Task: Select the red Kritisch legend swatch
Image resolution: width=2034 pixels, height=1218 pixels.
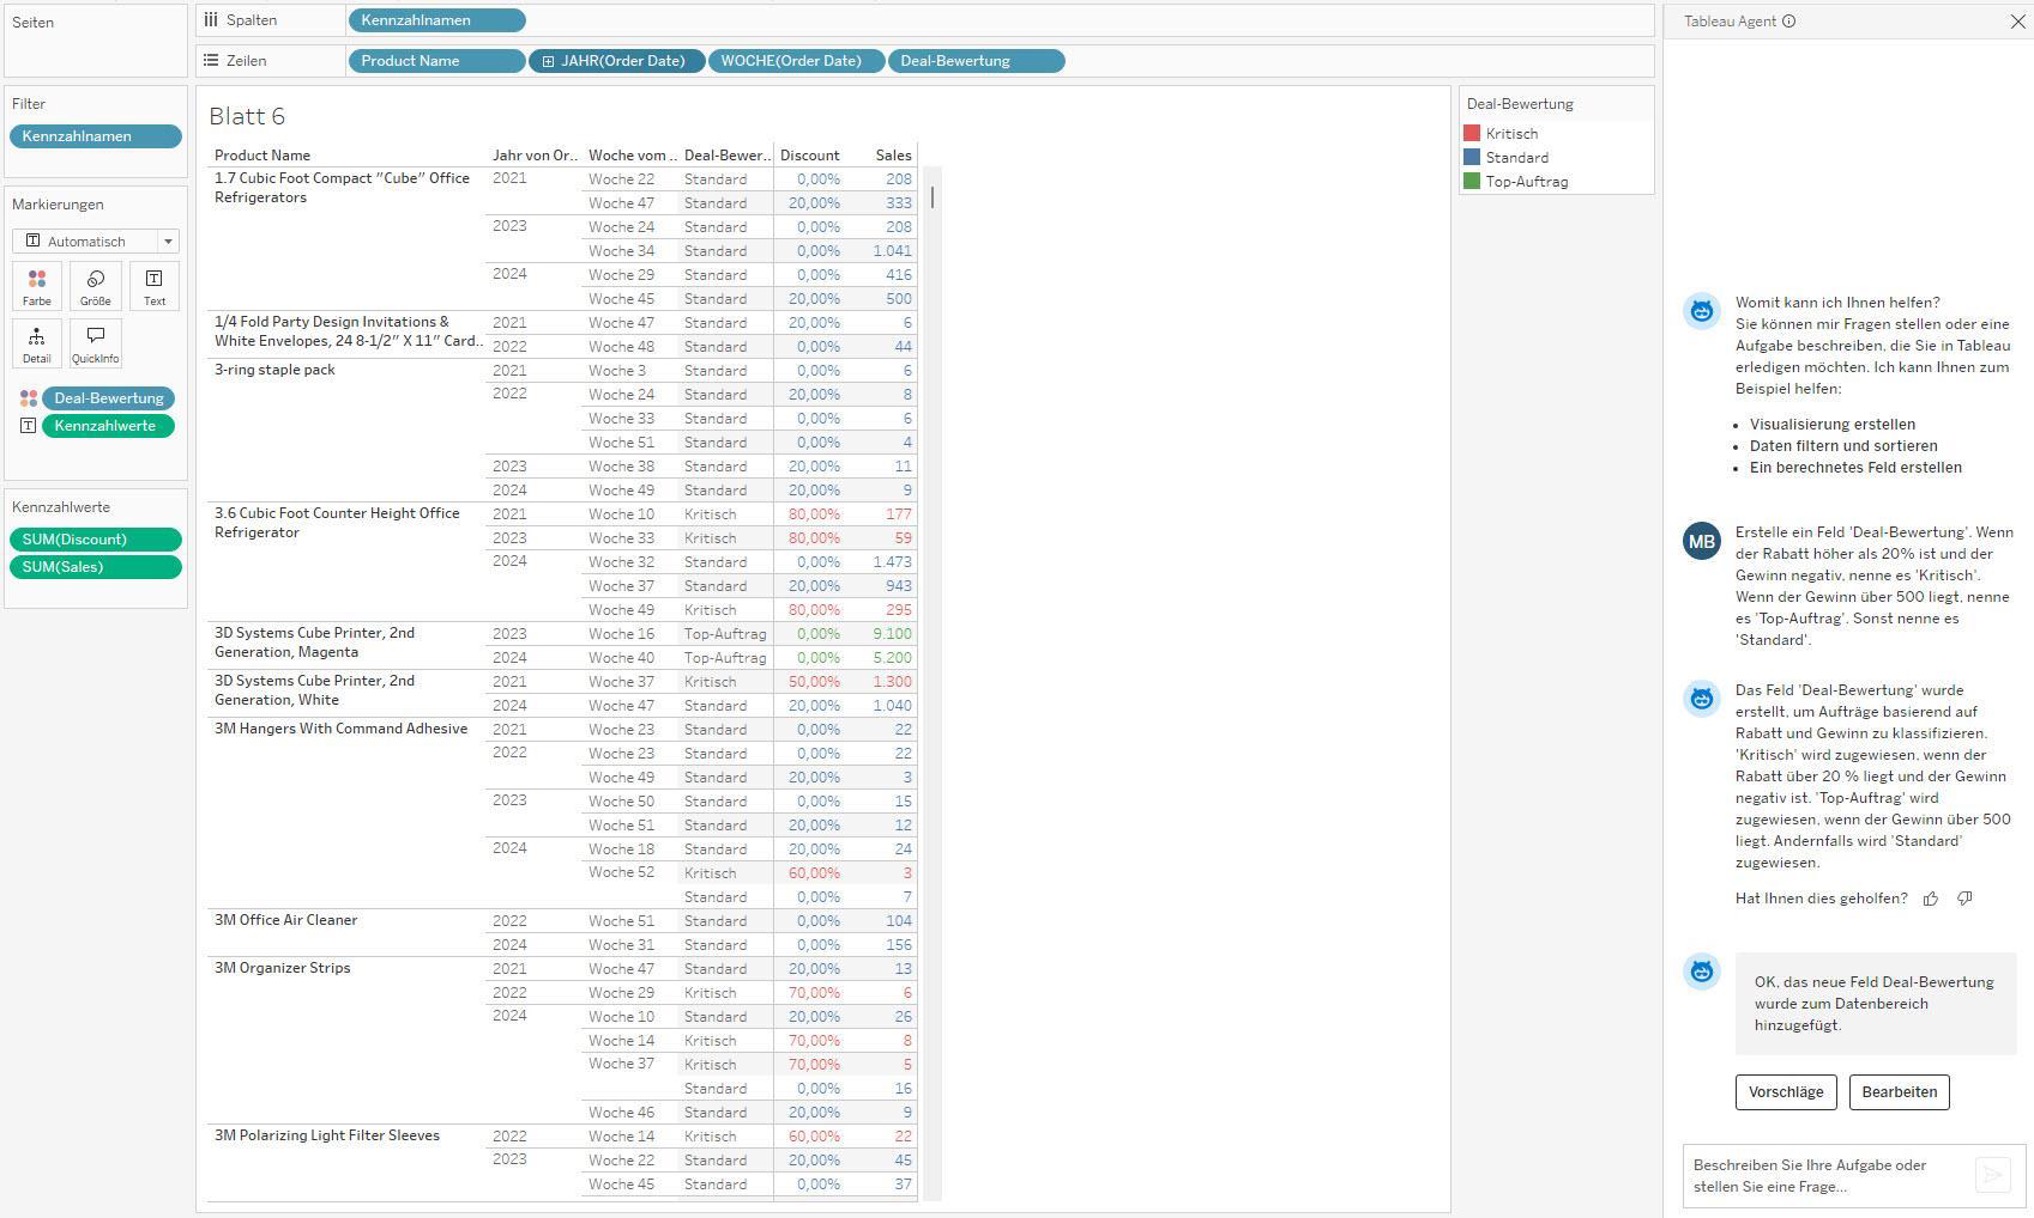Action: click(1471, 133)
